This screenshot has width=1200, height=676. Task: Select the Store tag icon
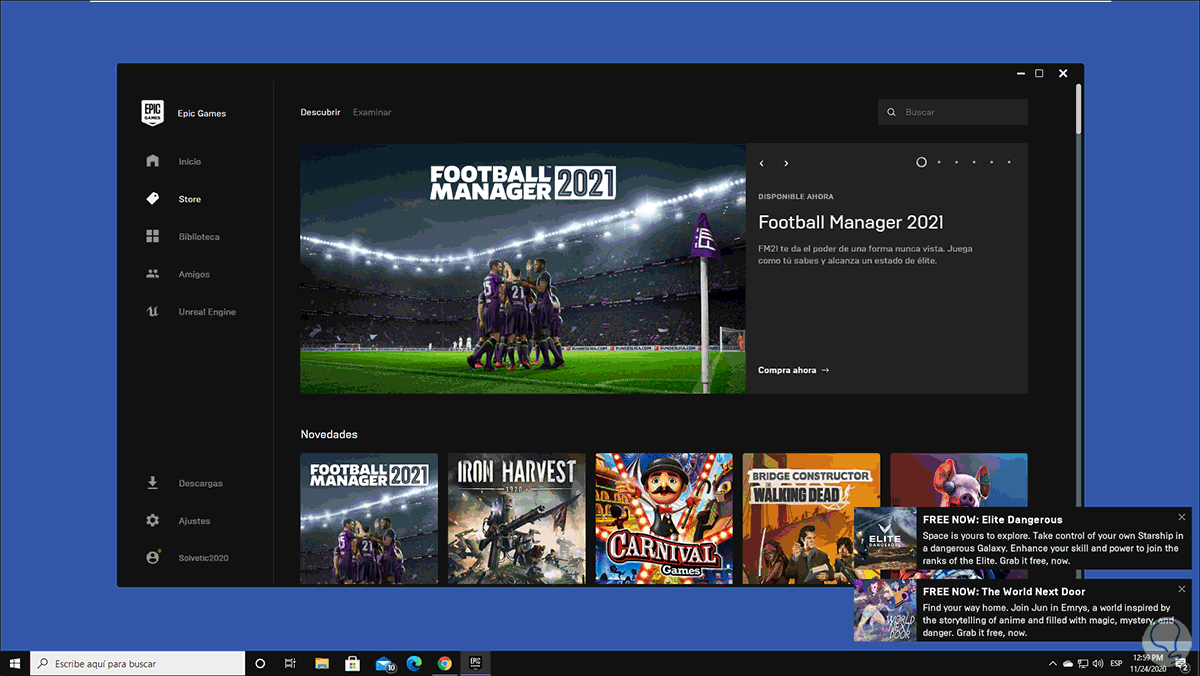(152, 199)
